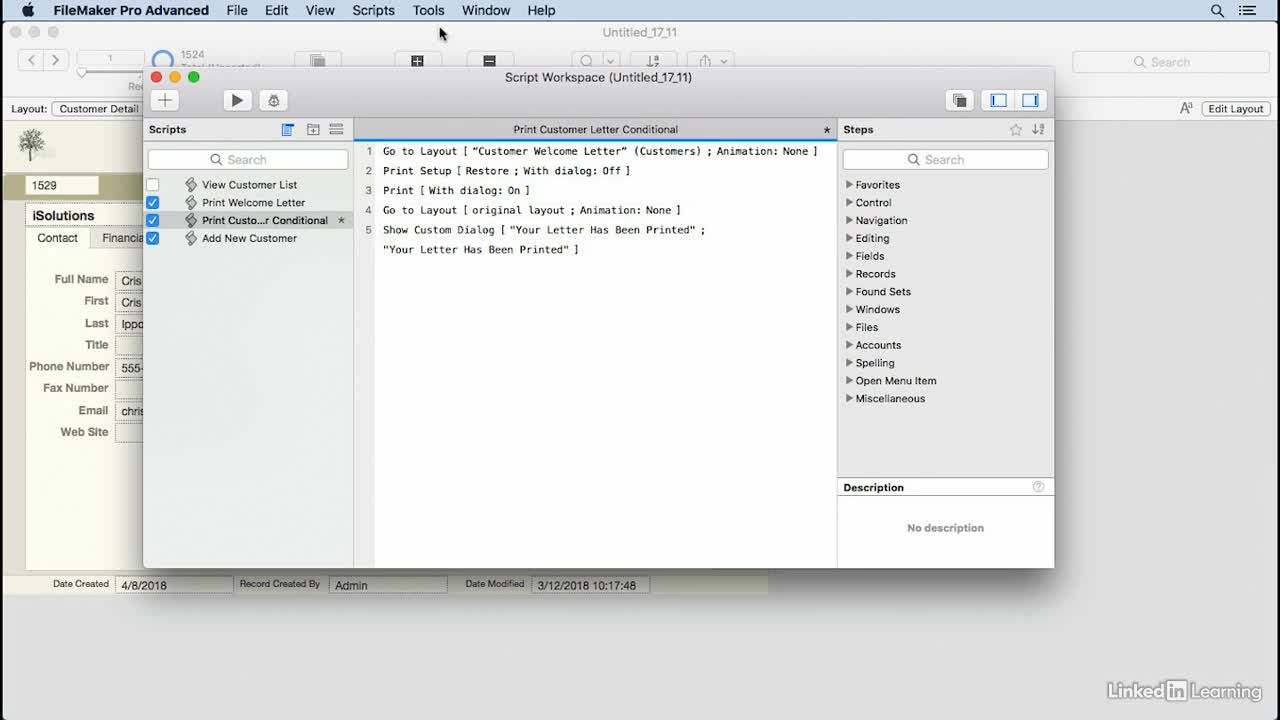Open the Tools menu
This screenshot has width=1280, height=720.
click(428, 10)
